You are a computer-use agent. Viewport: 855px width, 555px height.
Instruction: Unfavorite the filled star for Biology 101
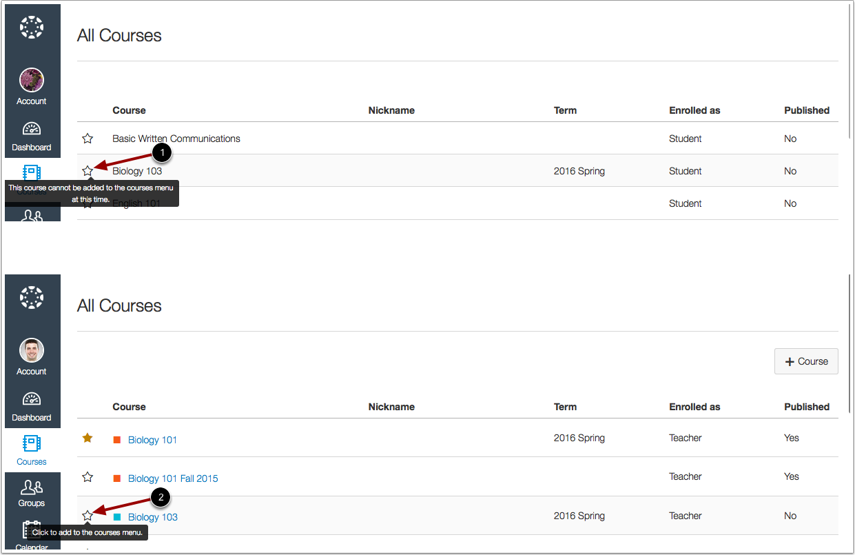[87, 438]
